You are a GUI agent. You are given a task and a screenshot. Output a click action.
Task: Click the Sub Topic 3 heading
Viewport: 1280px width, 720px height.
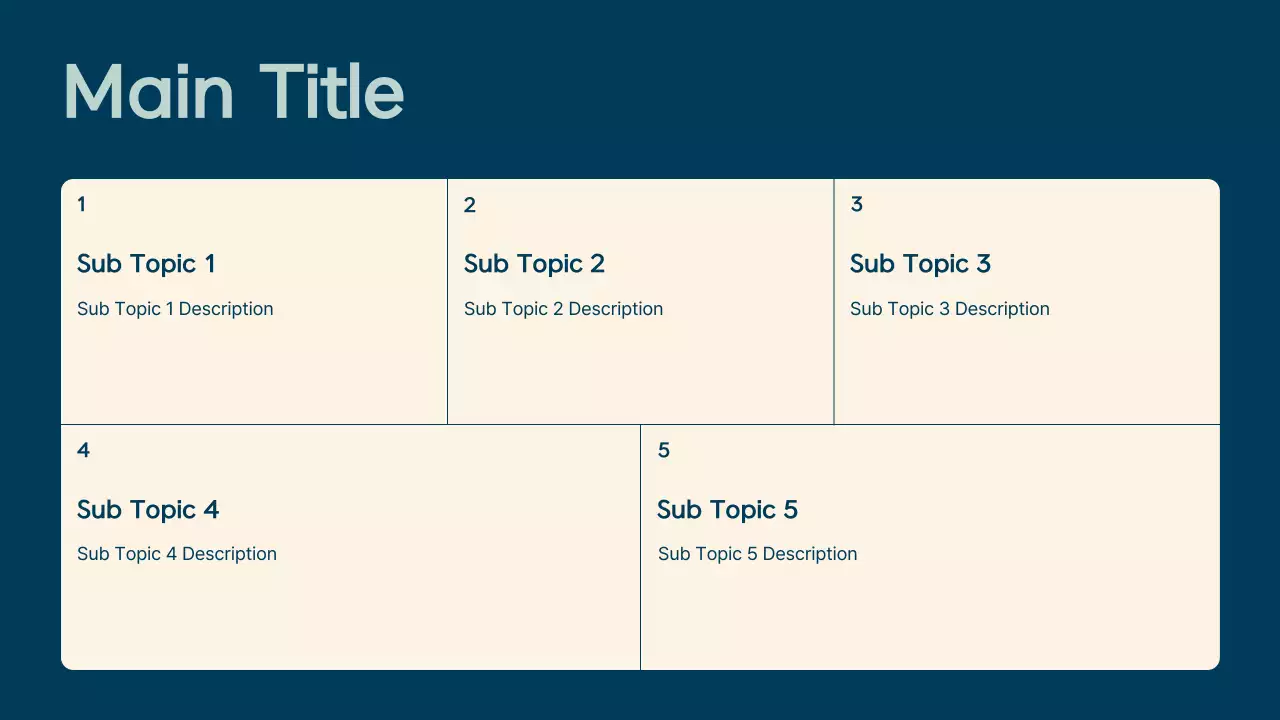(920, 264)
